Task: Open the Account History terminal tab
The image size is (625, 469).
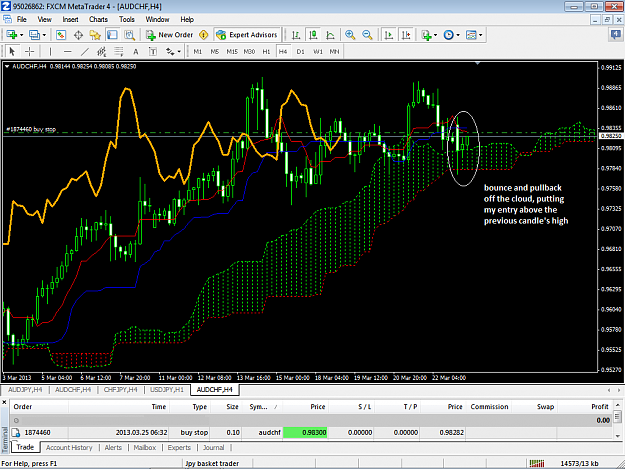Action: coord(69,447)
